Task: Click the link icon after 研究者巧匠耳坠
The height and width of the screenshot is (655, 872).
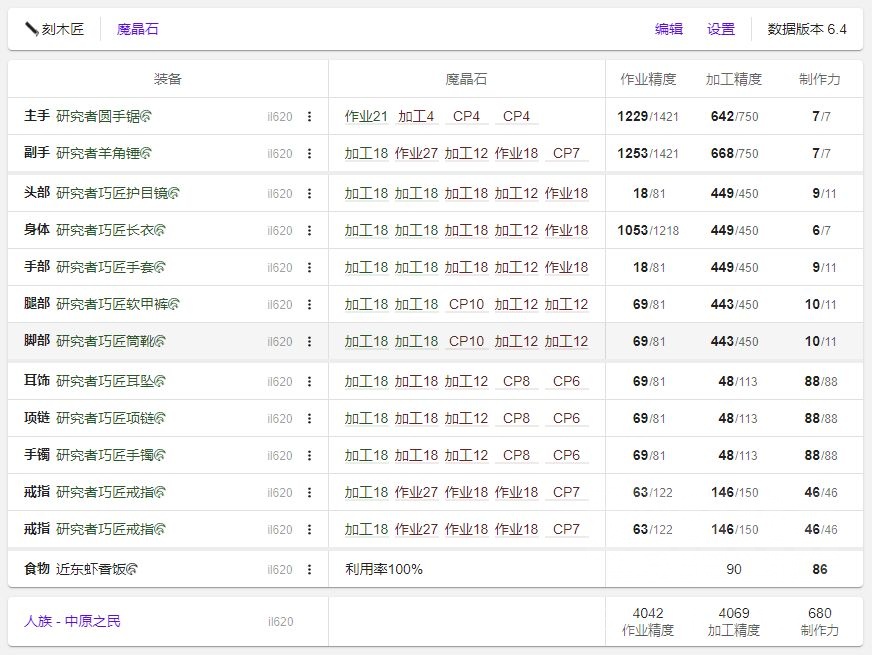Action: [x=160, y=382]
